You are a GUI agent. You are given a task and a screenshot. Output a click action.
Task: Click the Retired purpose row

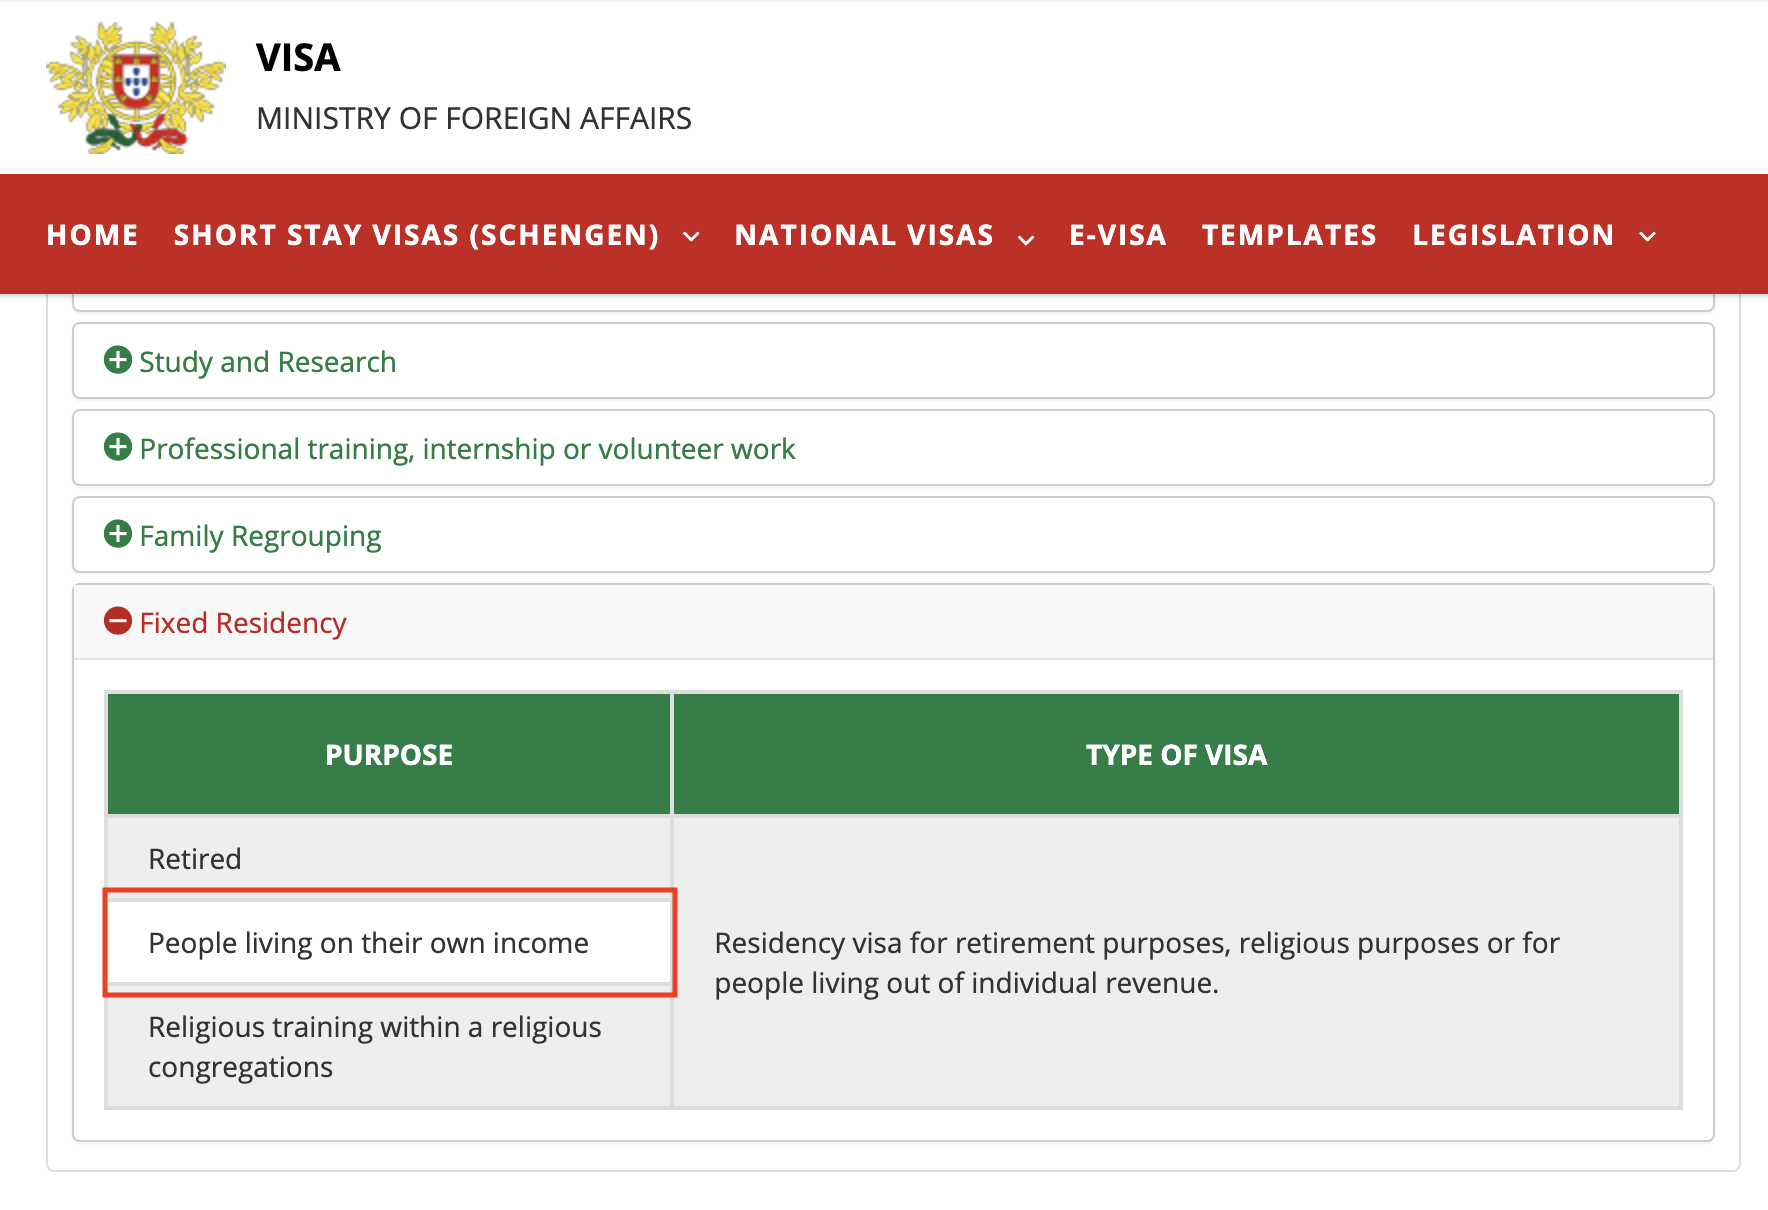[x=195, y=859]
